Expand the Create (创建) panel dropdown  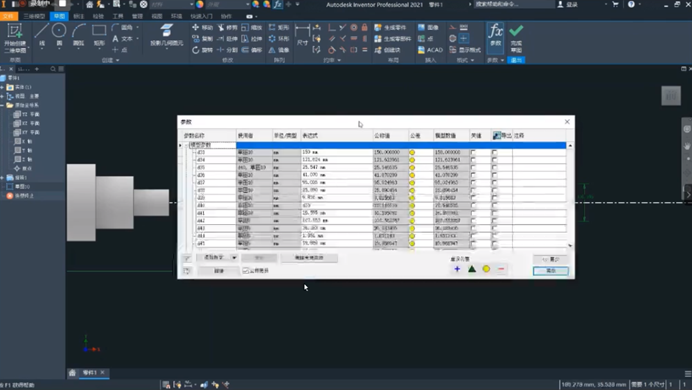point(117,60)
